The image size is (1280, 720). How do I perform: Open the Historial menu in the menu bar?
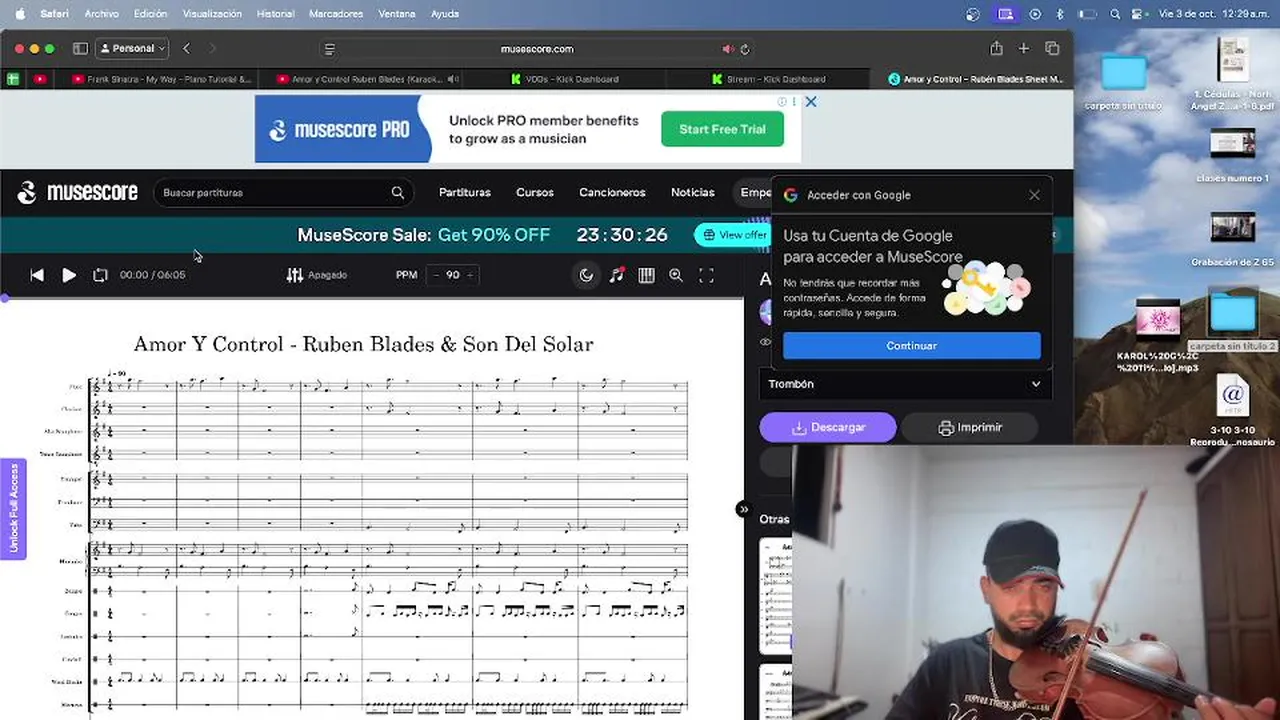[x=276, y=14]
